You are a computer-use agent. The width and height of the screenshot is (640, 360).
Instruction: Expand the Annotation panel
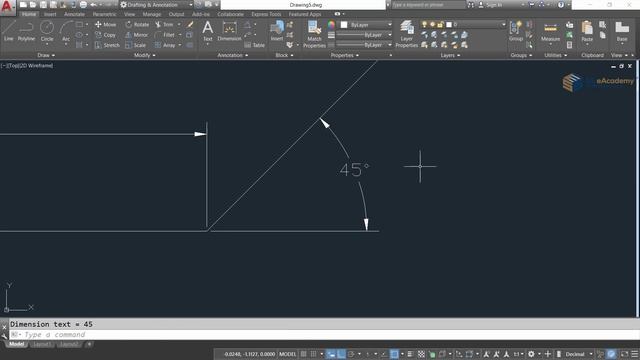point(232,55)
